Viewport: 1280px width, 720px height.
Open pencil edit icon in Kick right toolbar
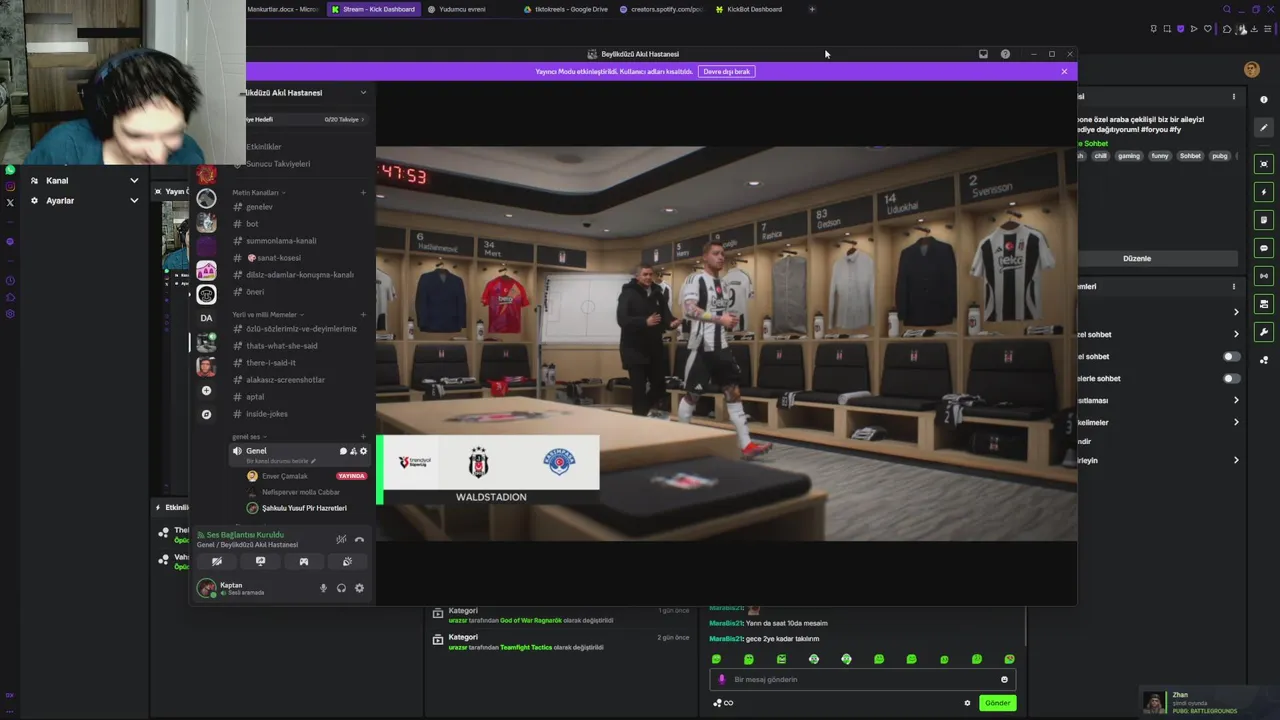[x=1264, y=128]
